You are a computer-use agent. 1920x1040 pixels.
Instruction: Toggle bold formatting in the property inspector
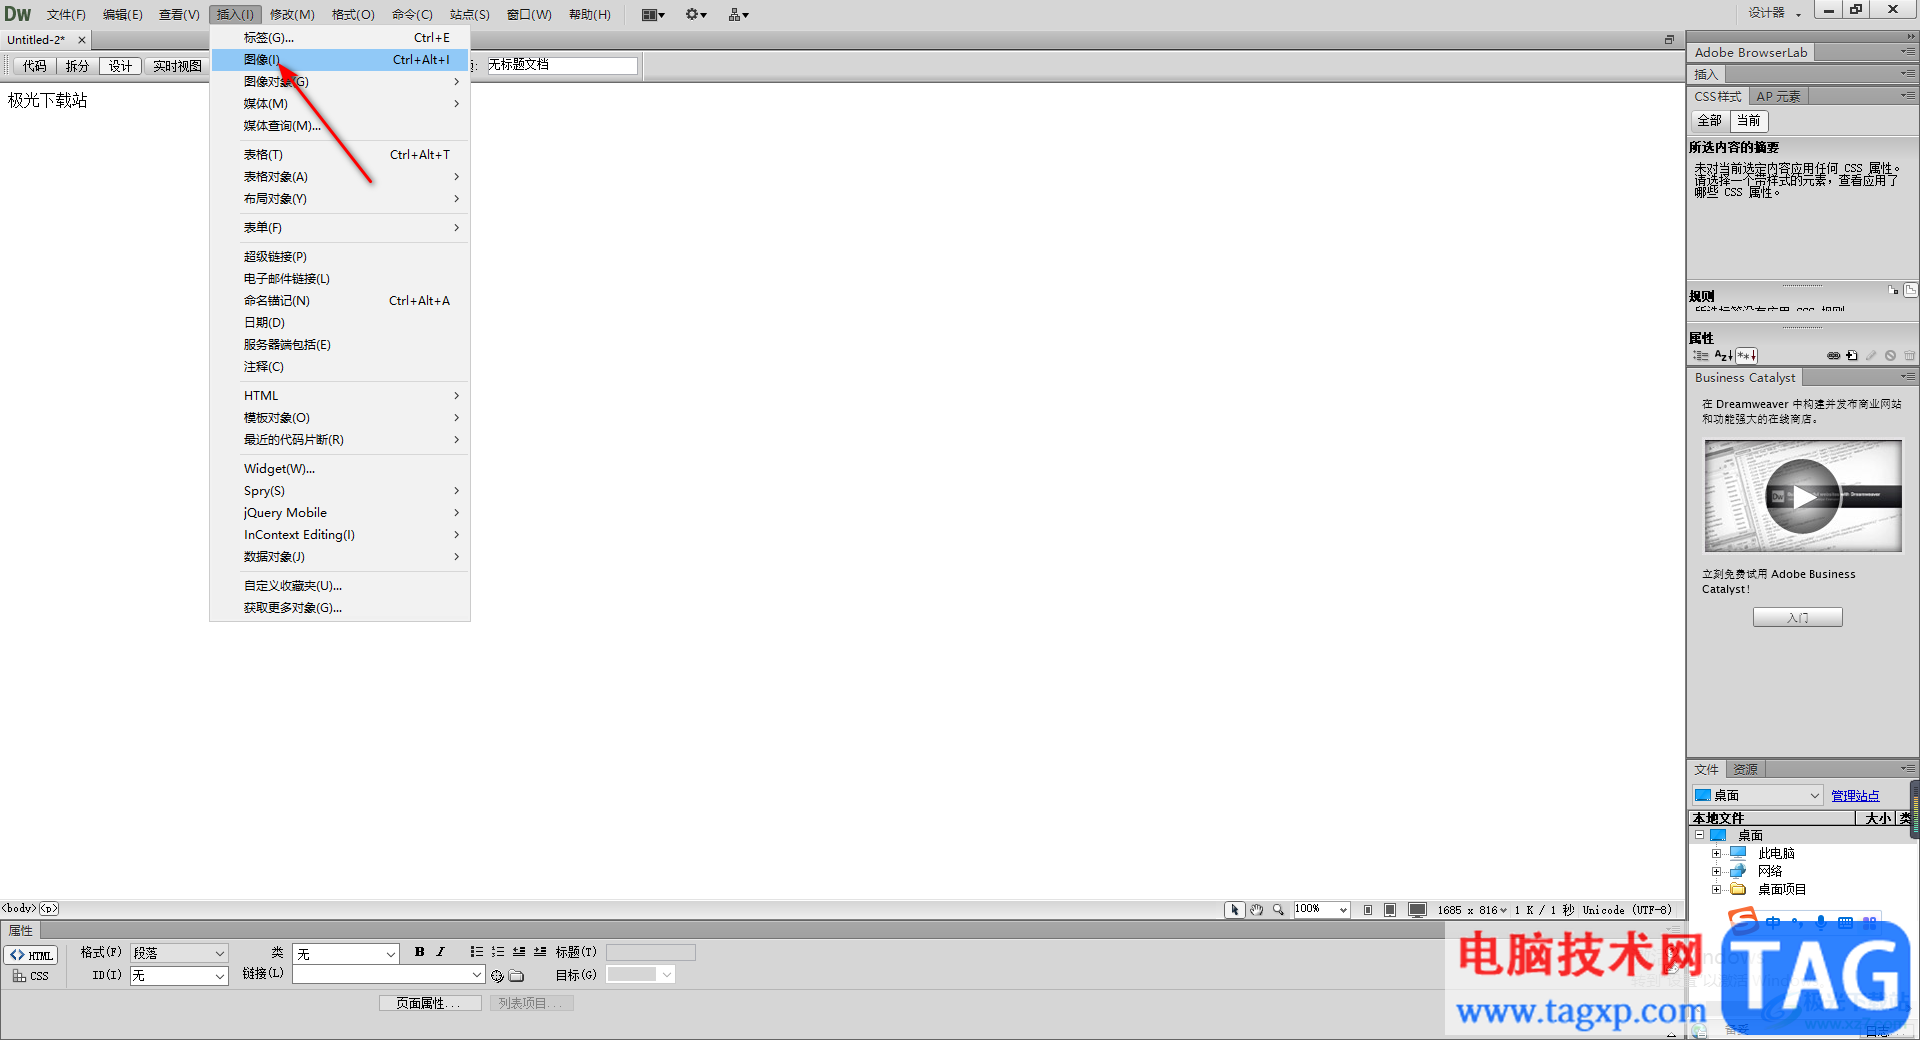point(419,952)
